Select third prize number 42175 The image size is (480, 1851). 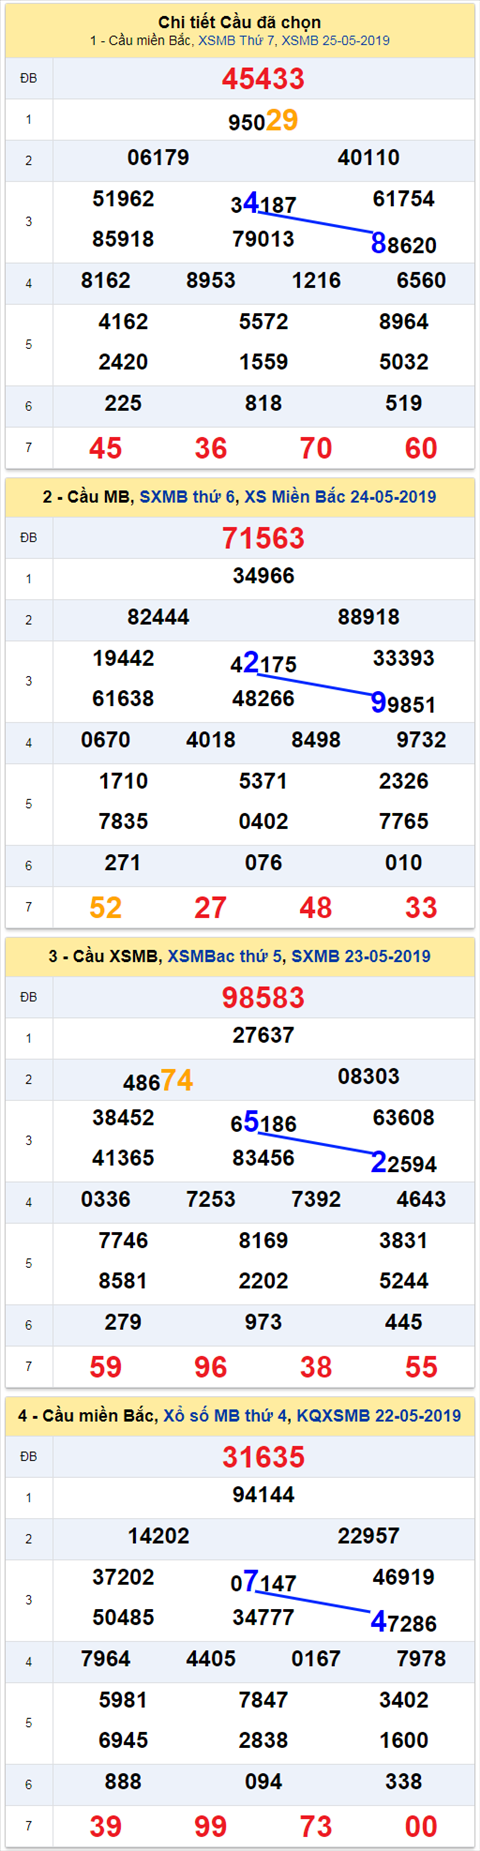point(263,663)
